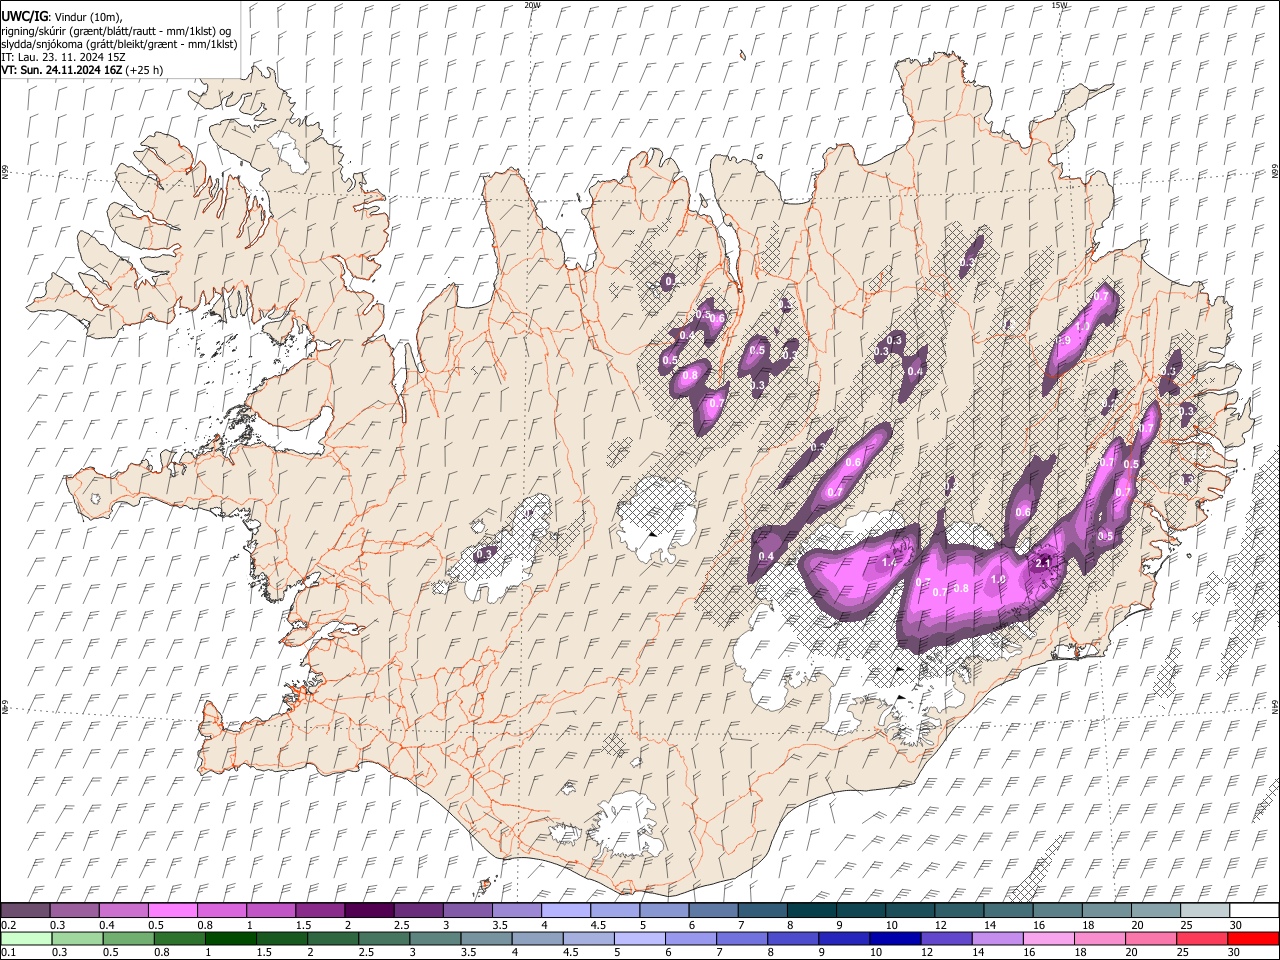The image size is (1280, 960).
Task: Select the light blue rain-scale swatch labeled 5
Action: pos(640,938)
